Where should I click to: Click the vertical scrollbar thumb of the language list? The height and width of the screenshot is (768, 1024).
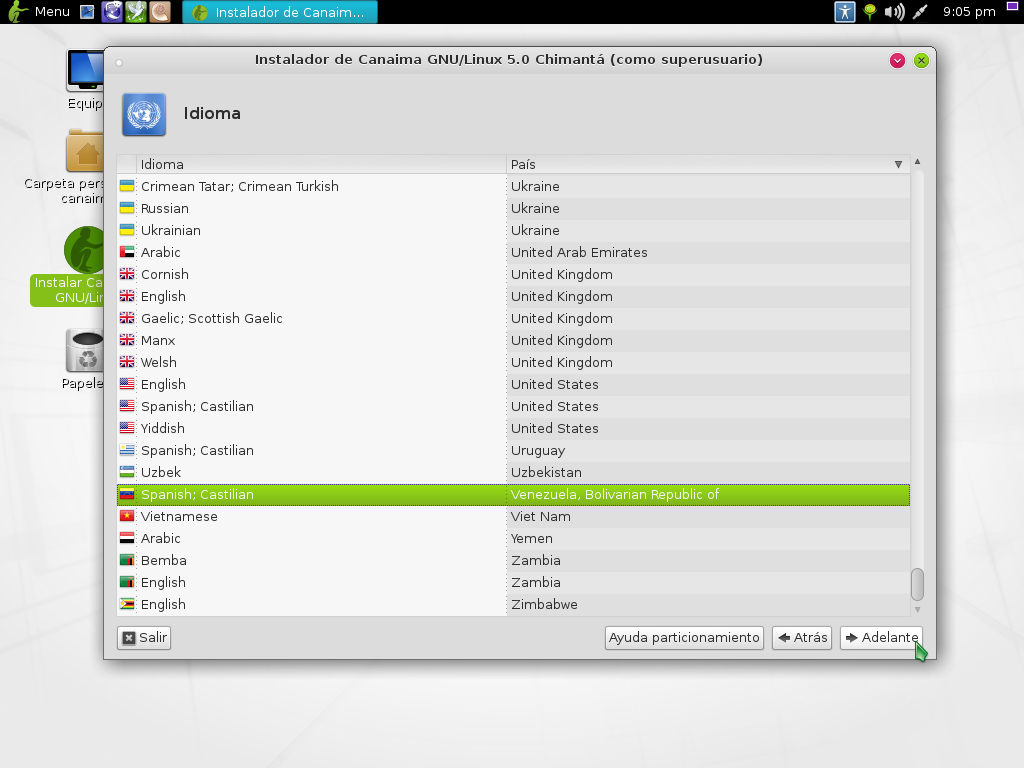click(916, 582)
